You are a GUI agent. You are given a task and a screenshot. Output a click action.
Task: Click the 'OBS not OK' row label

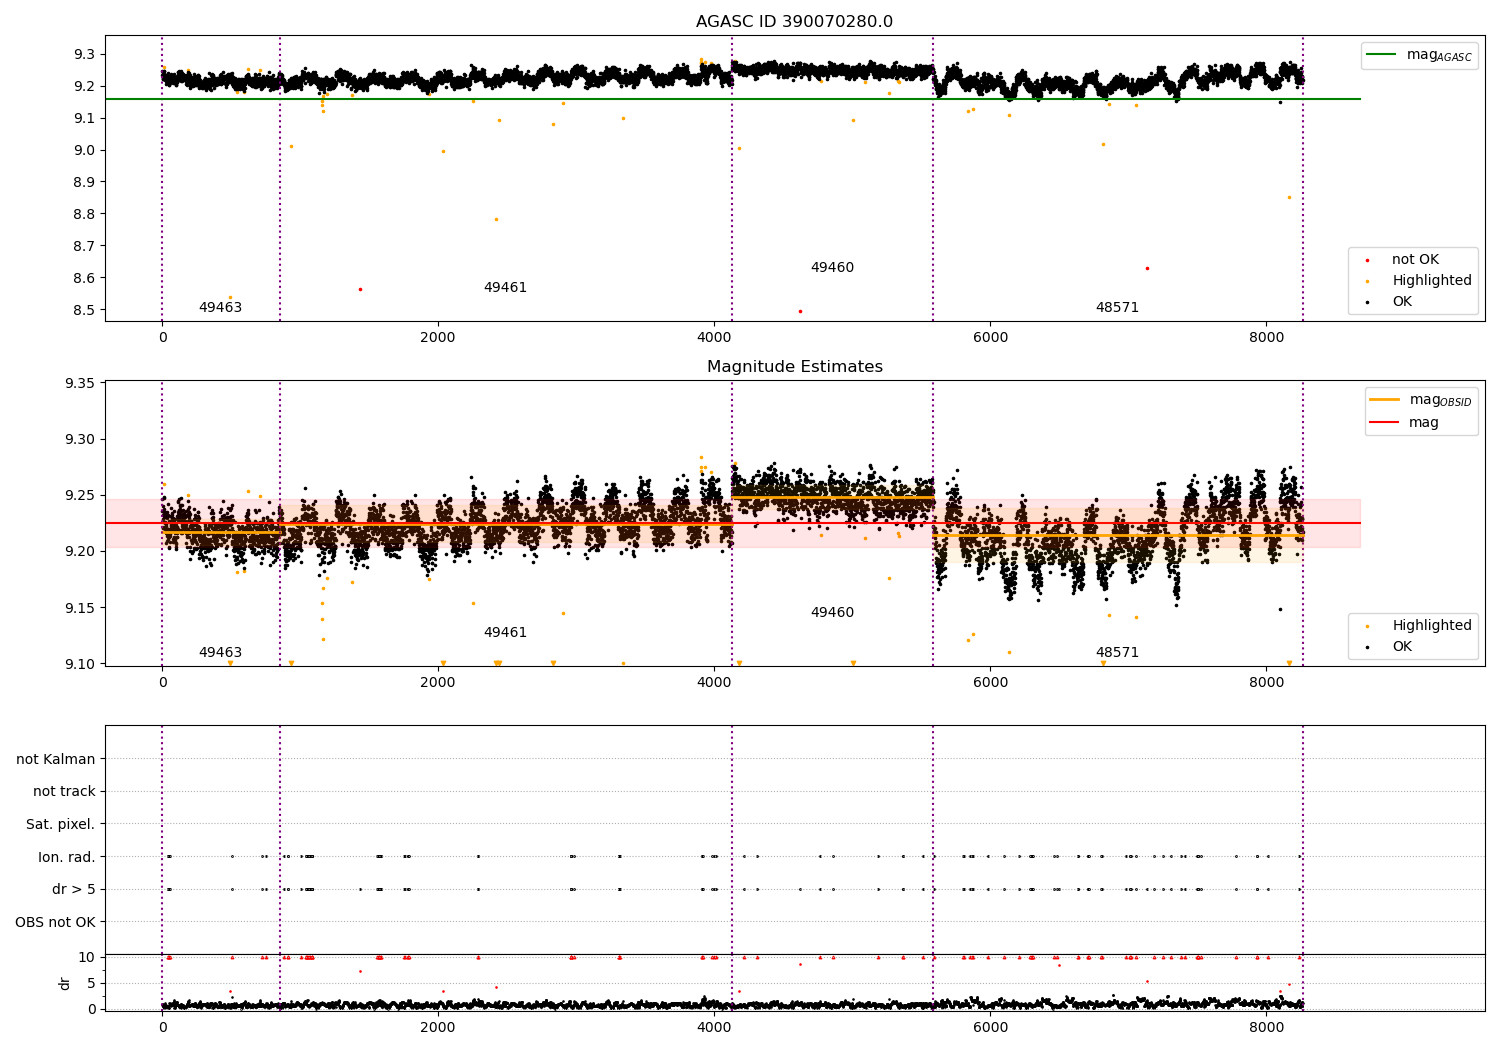click(55, 922)
